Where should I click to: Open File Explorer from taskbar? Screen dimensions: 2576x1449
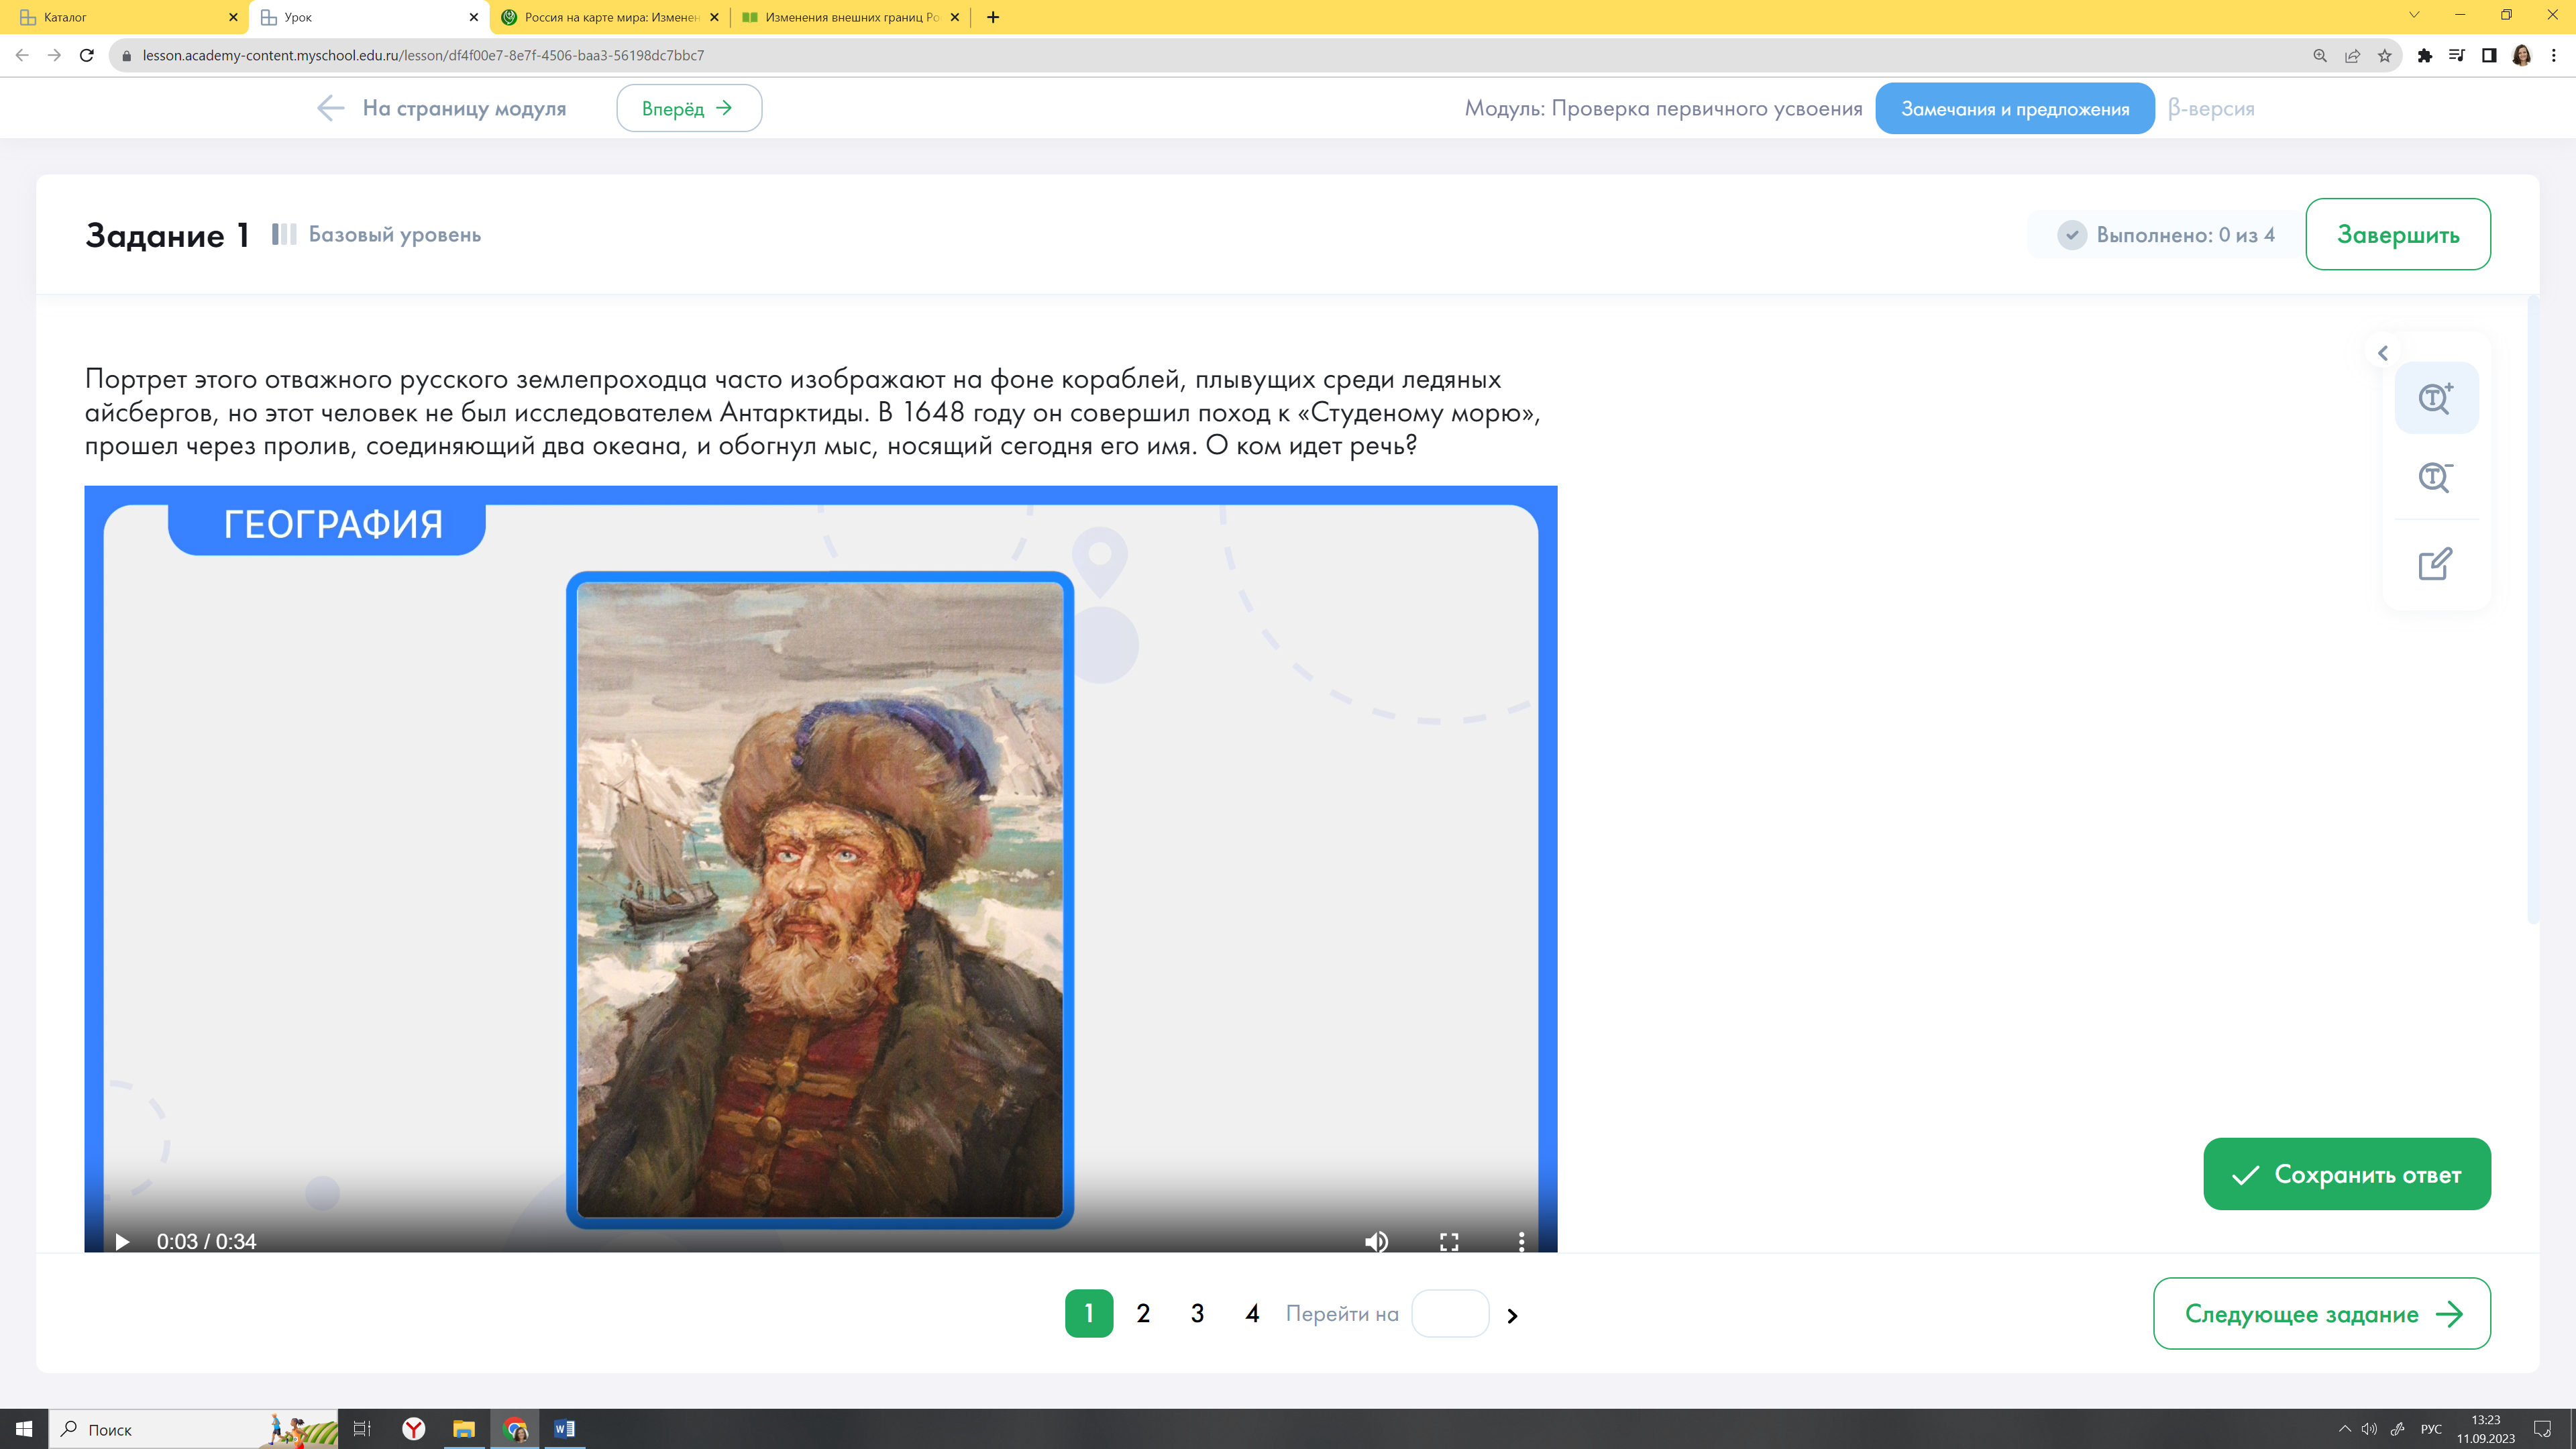coord(463,1429)
